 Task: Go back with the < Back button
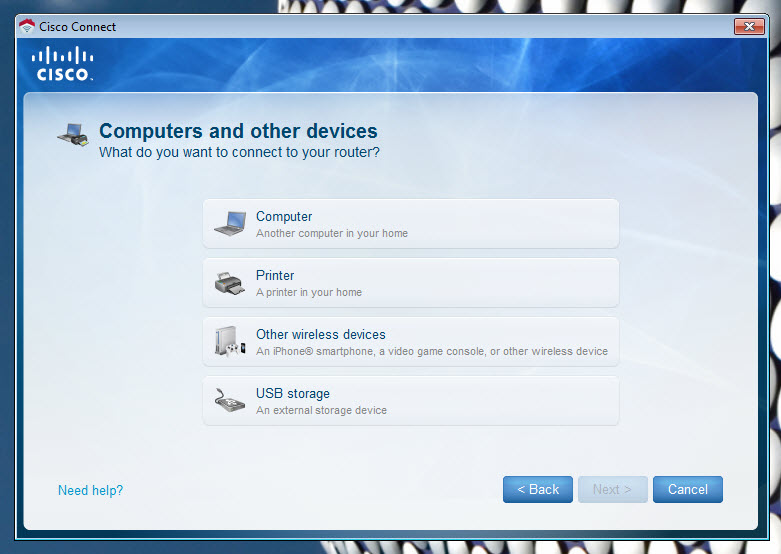(x=538, y=489)
